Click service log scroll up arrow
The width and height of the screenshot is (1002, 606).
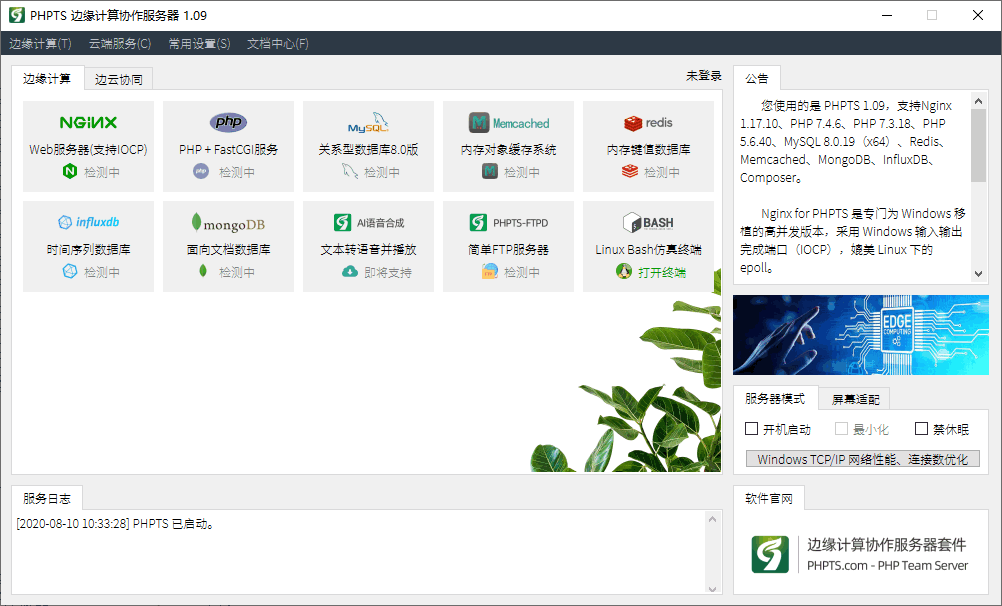tap(713, 519)
